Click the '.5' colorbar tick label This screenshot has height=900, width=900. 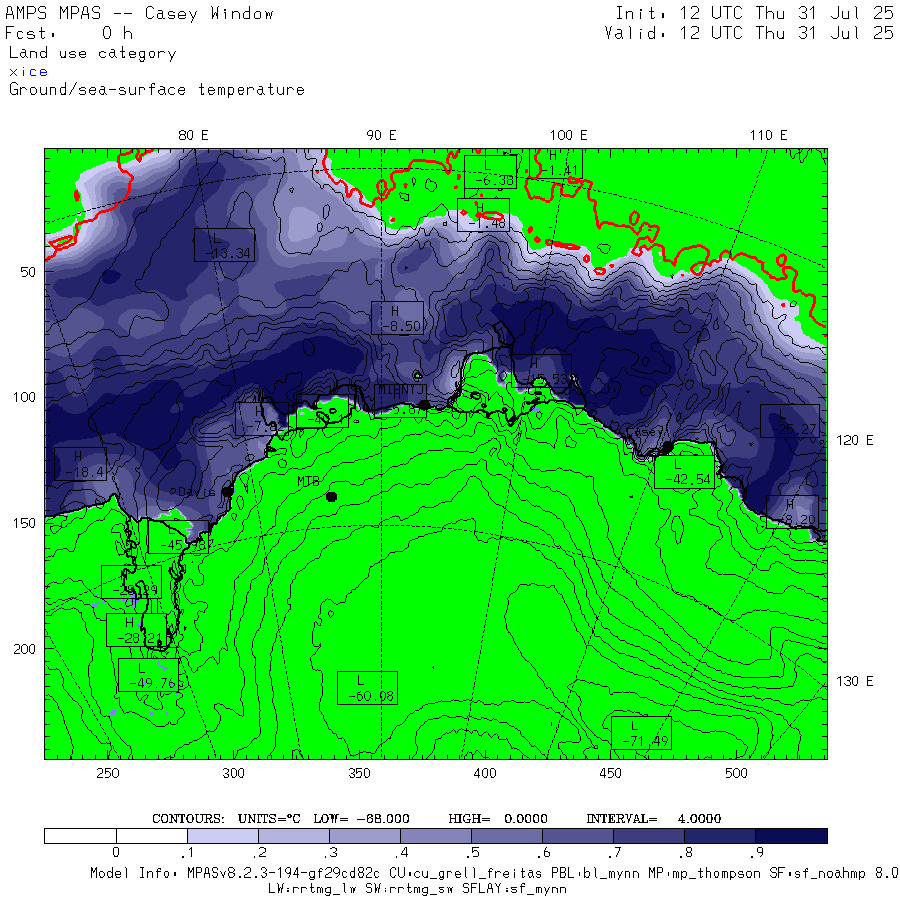(472, 852)
